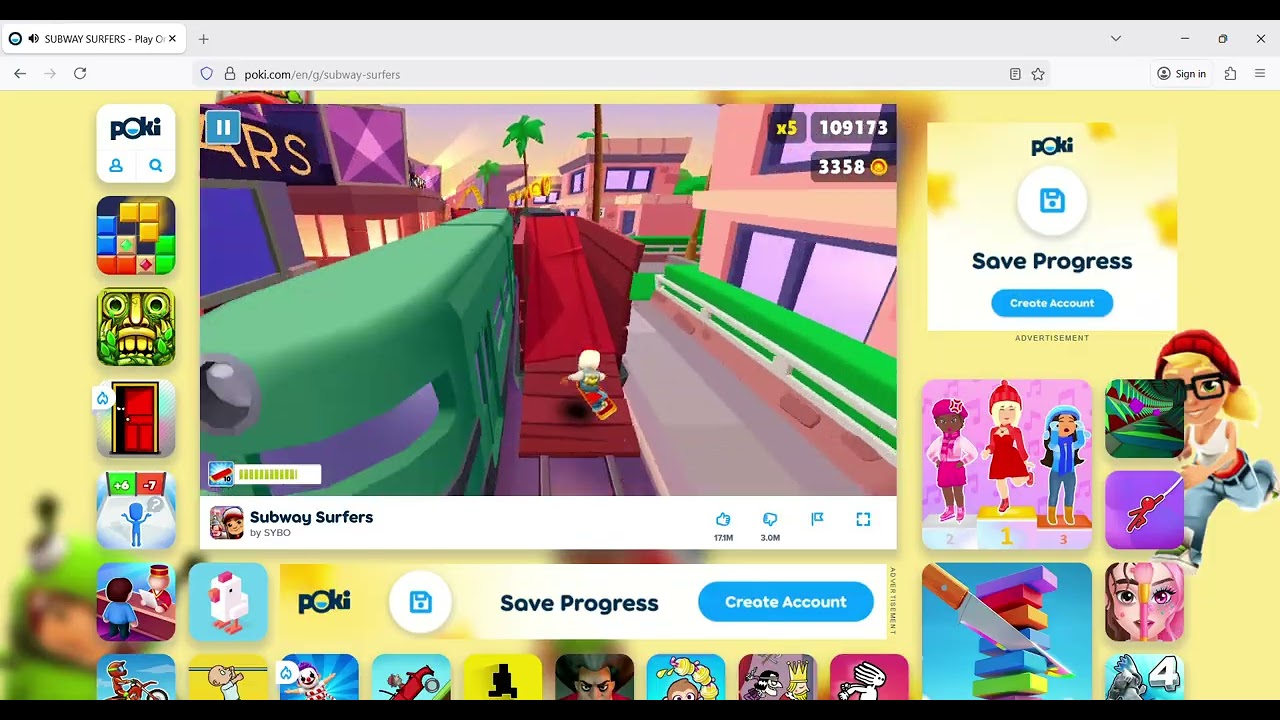
Task: Open the browser extensions puzzle icon
Action: tap(1230, 74)
